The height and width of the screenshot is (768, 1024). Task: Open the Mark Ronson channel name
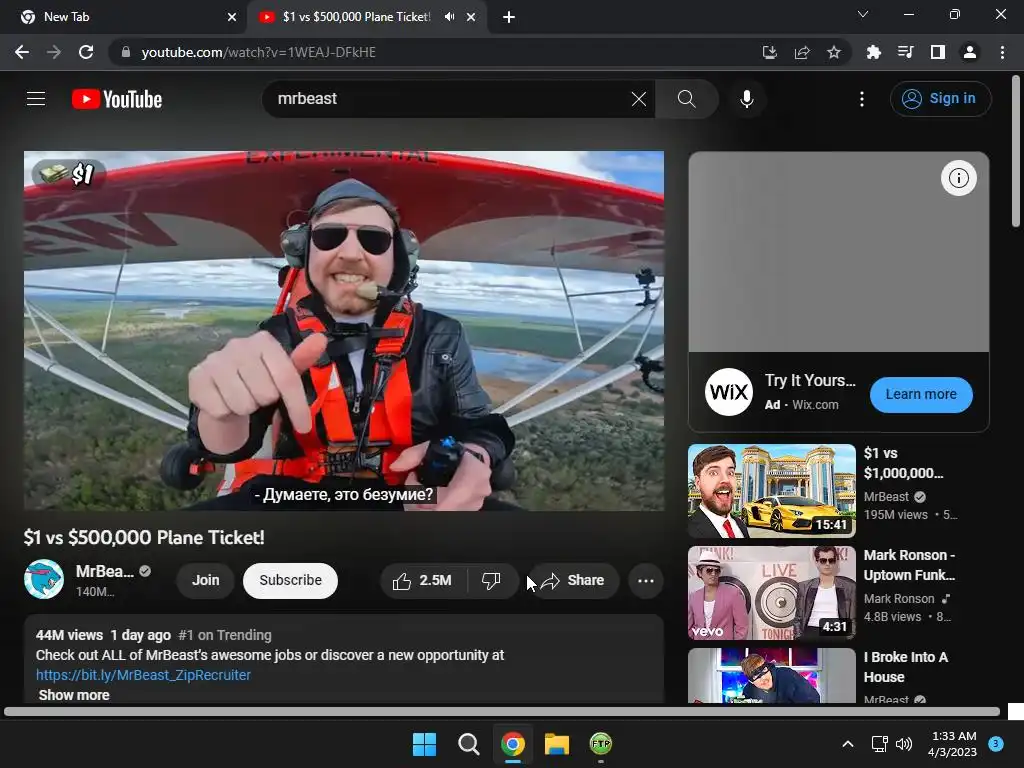(899, 599)
